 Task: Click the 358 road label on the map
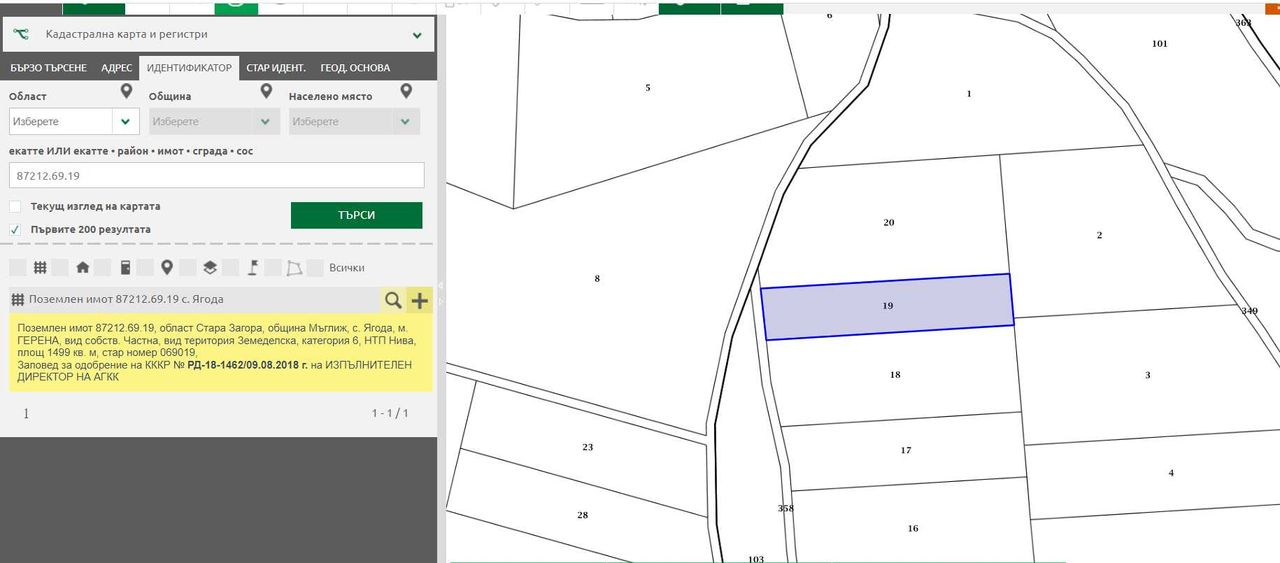pos(786,508)
